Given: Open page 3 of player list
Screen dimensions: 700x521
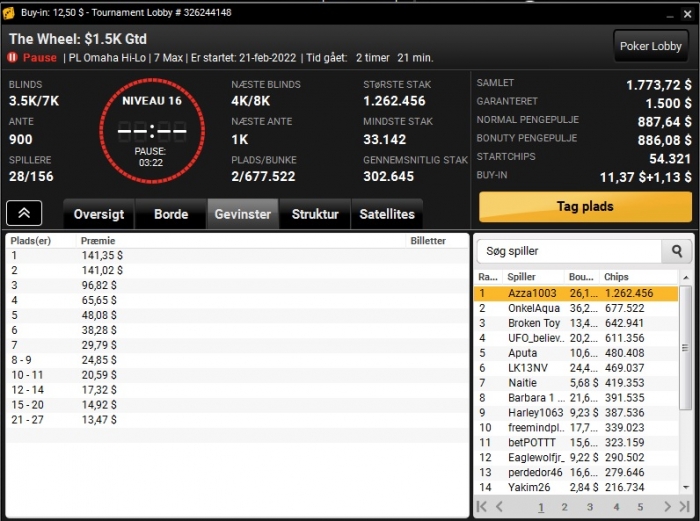Looking at the screenshot, I should (590, 507).
